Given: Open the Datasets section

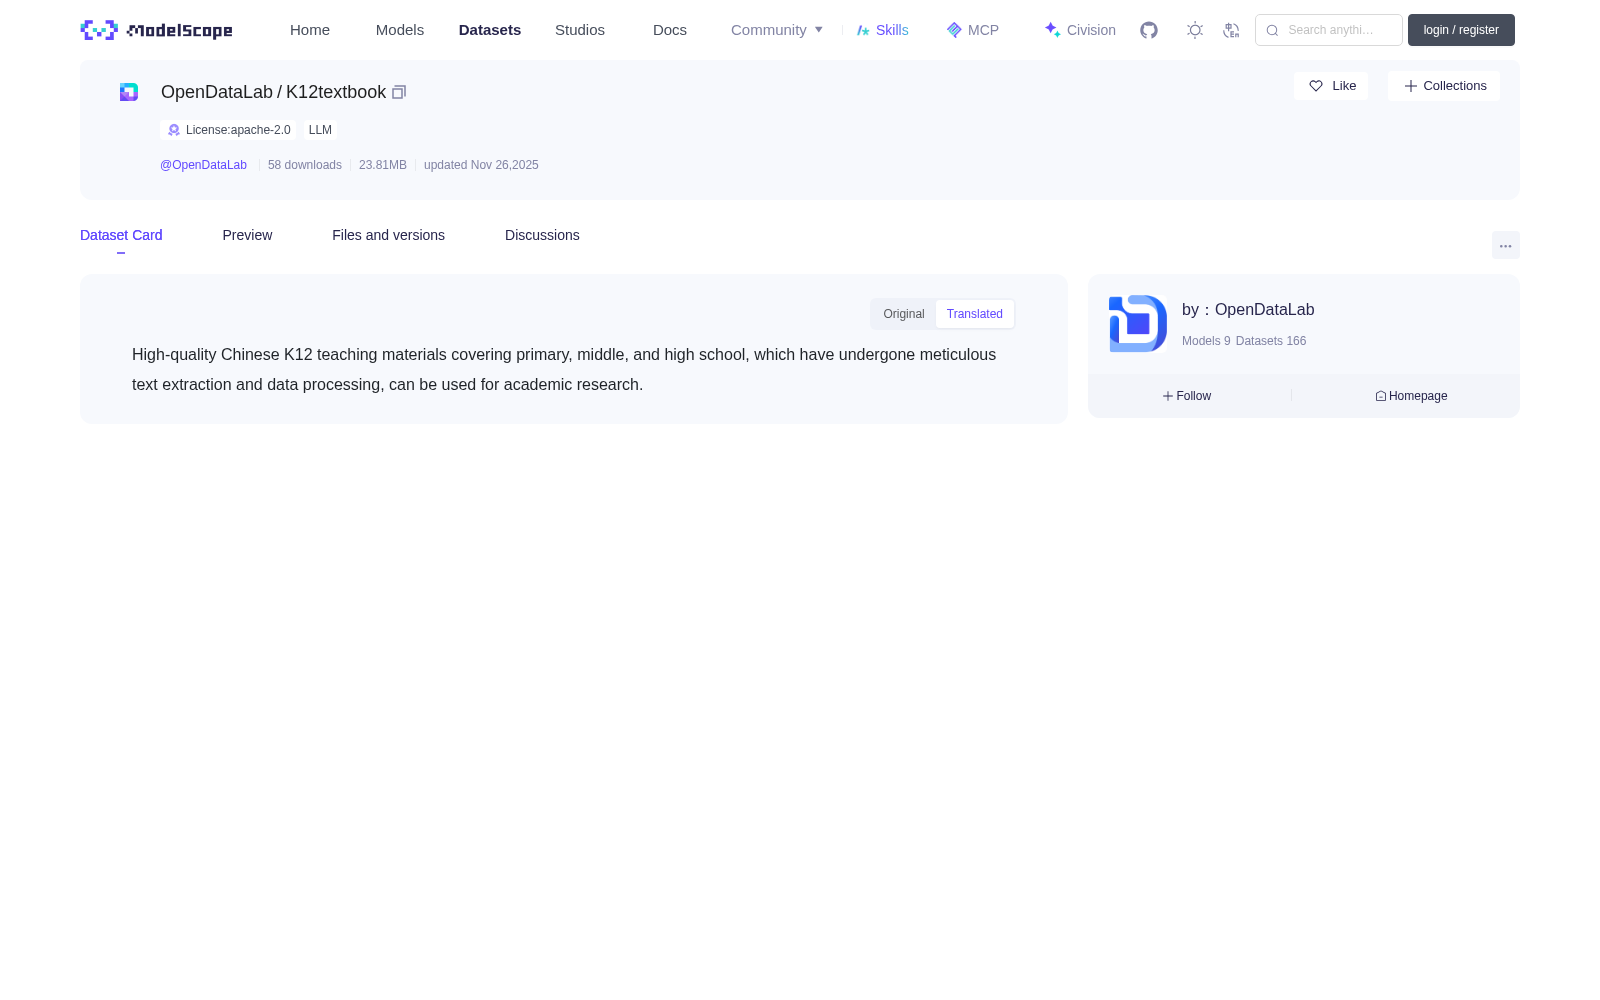Looking at the screenshot, I should coord(490,30).
